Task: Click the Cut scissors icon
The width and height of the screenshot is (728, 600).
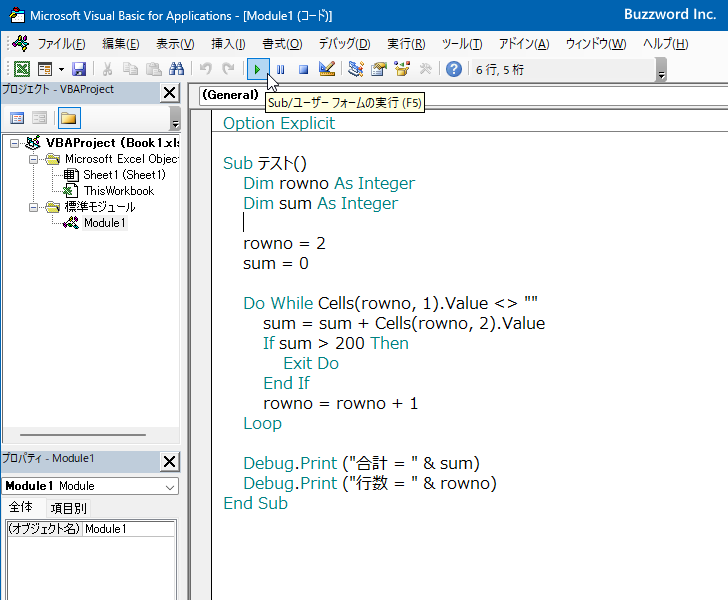Action: coord(107,69)
